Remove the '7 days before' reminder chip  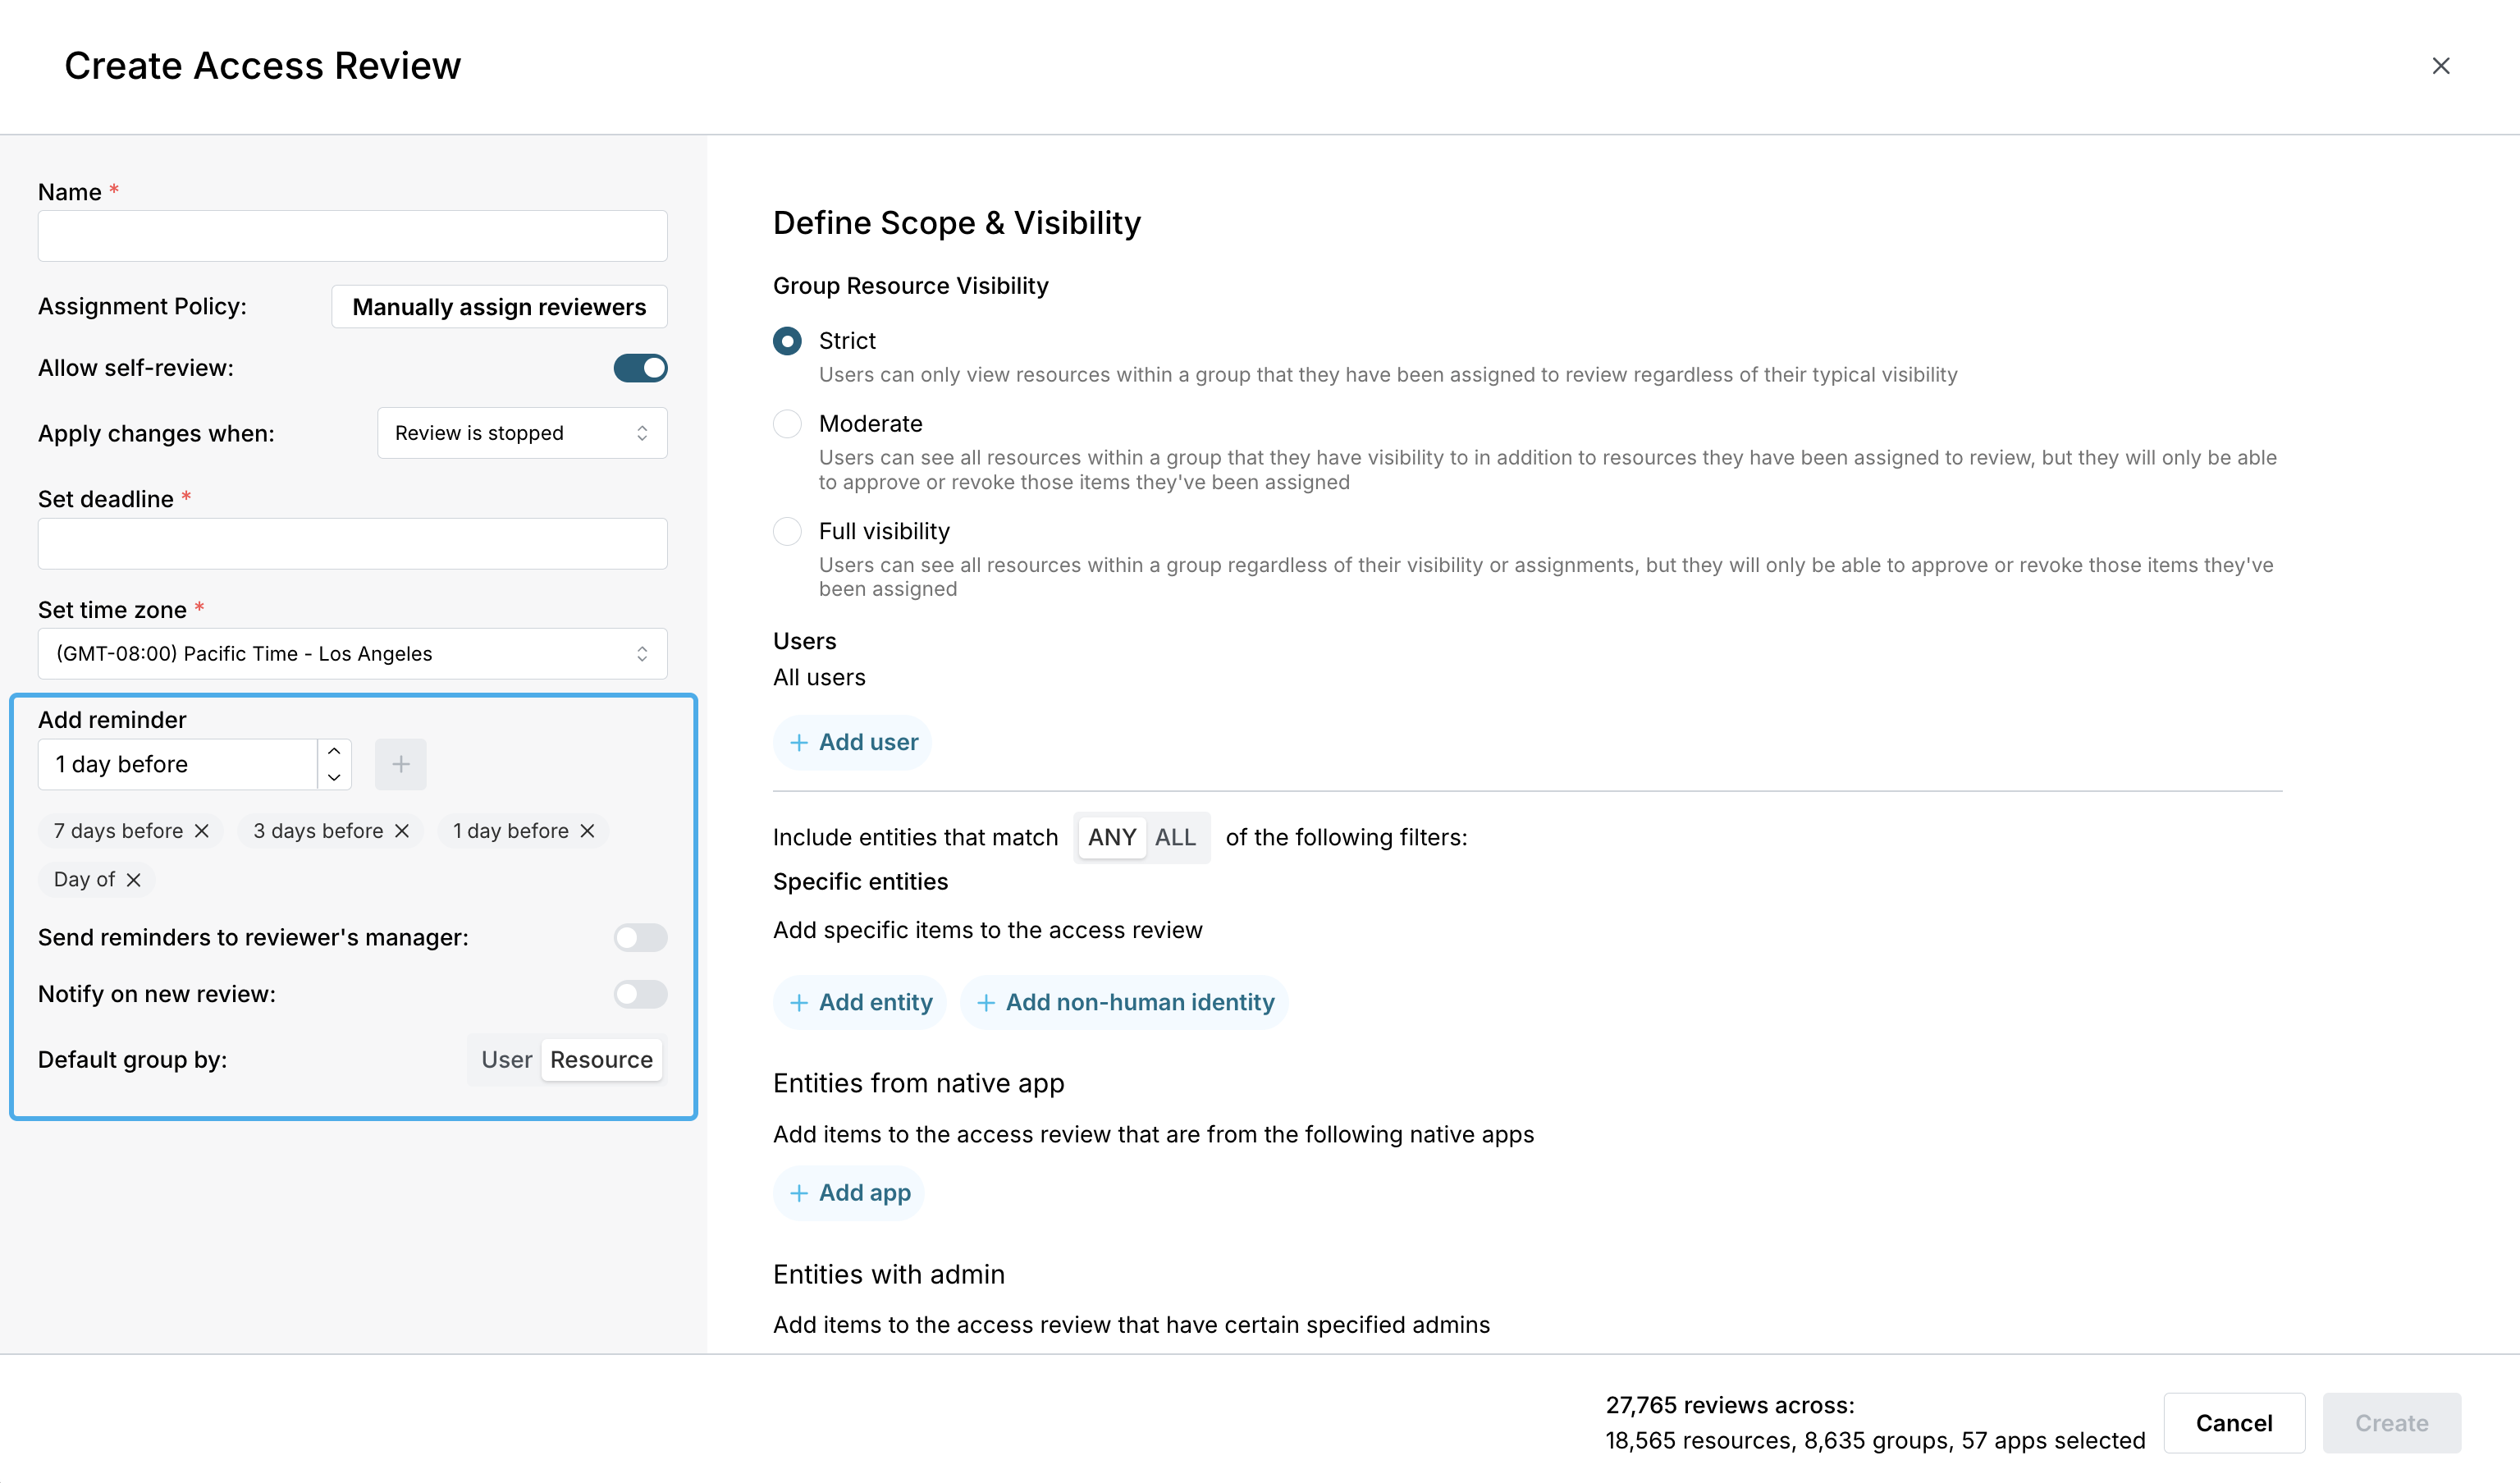coord(202,831)
